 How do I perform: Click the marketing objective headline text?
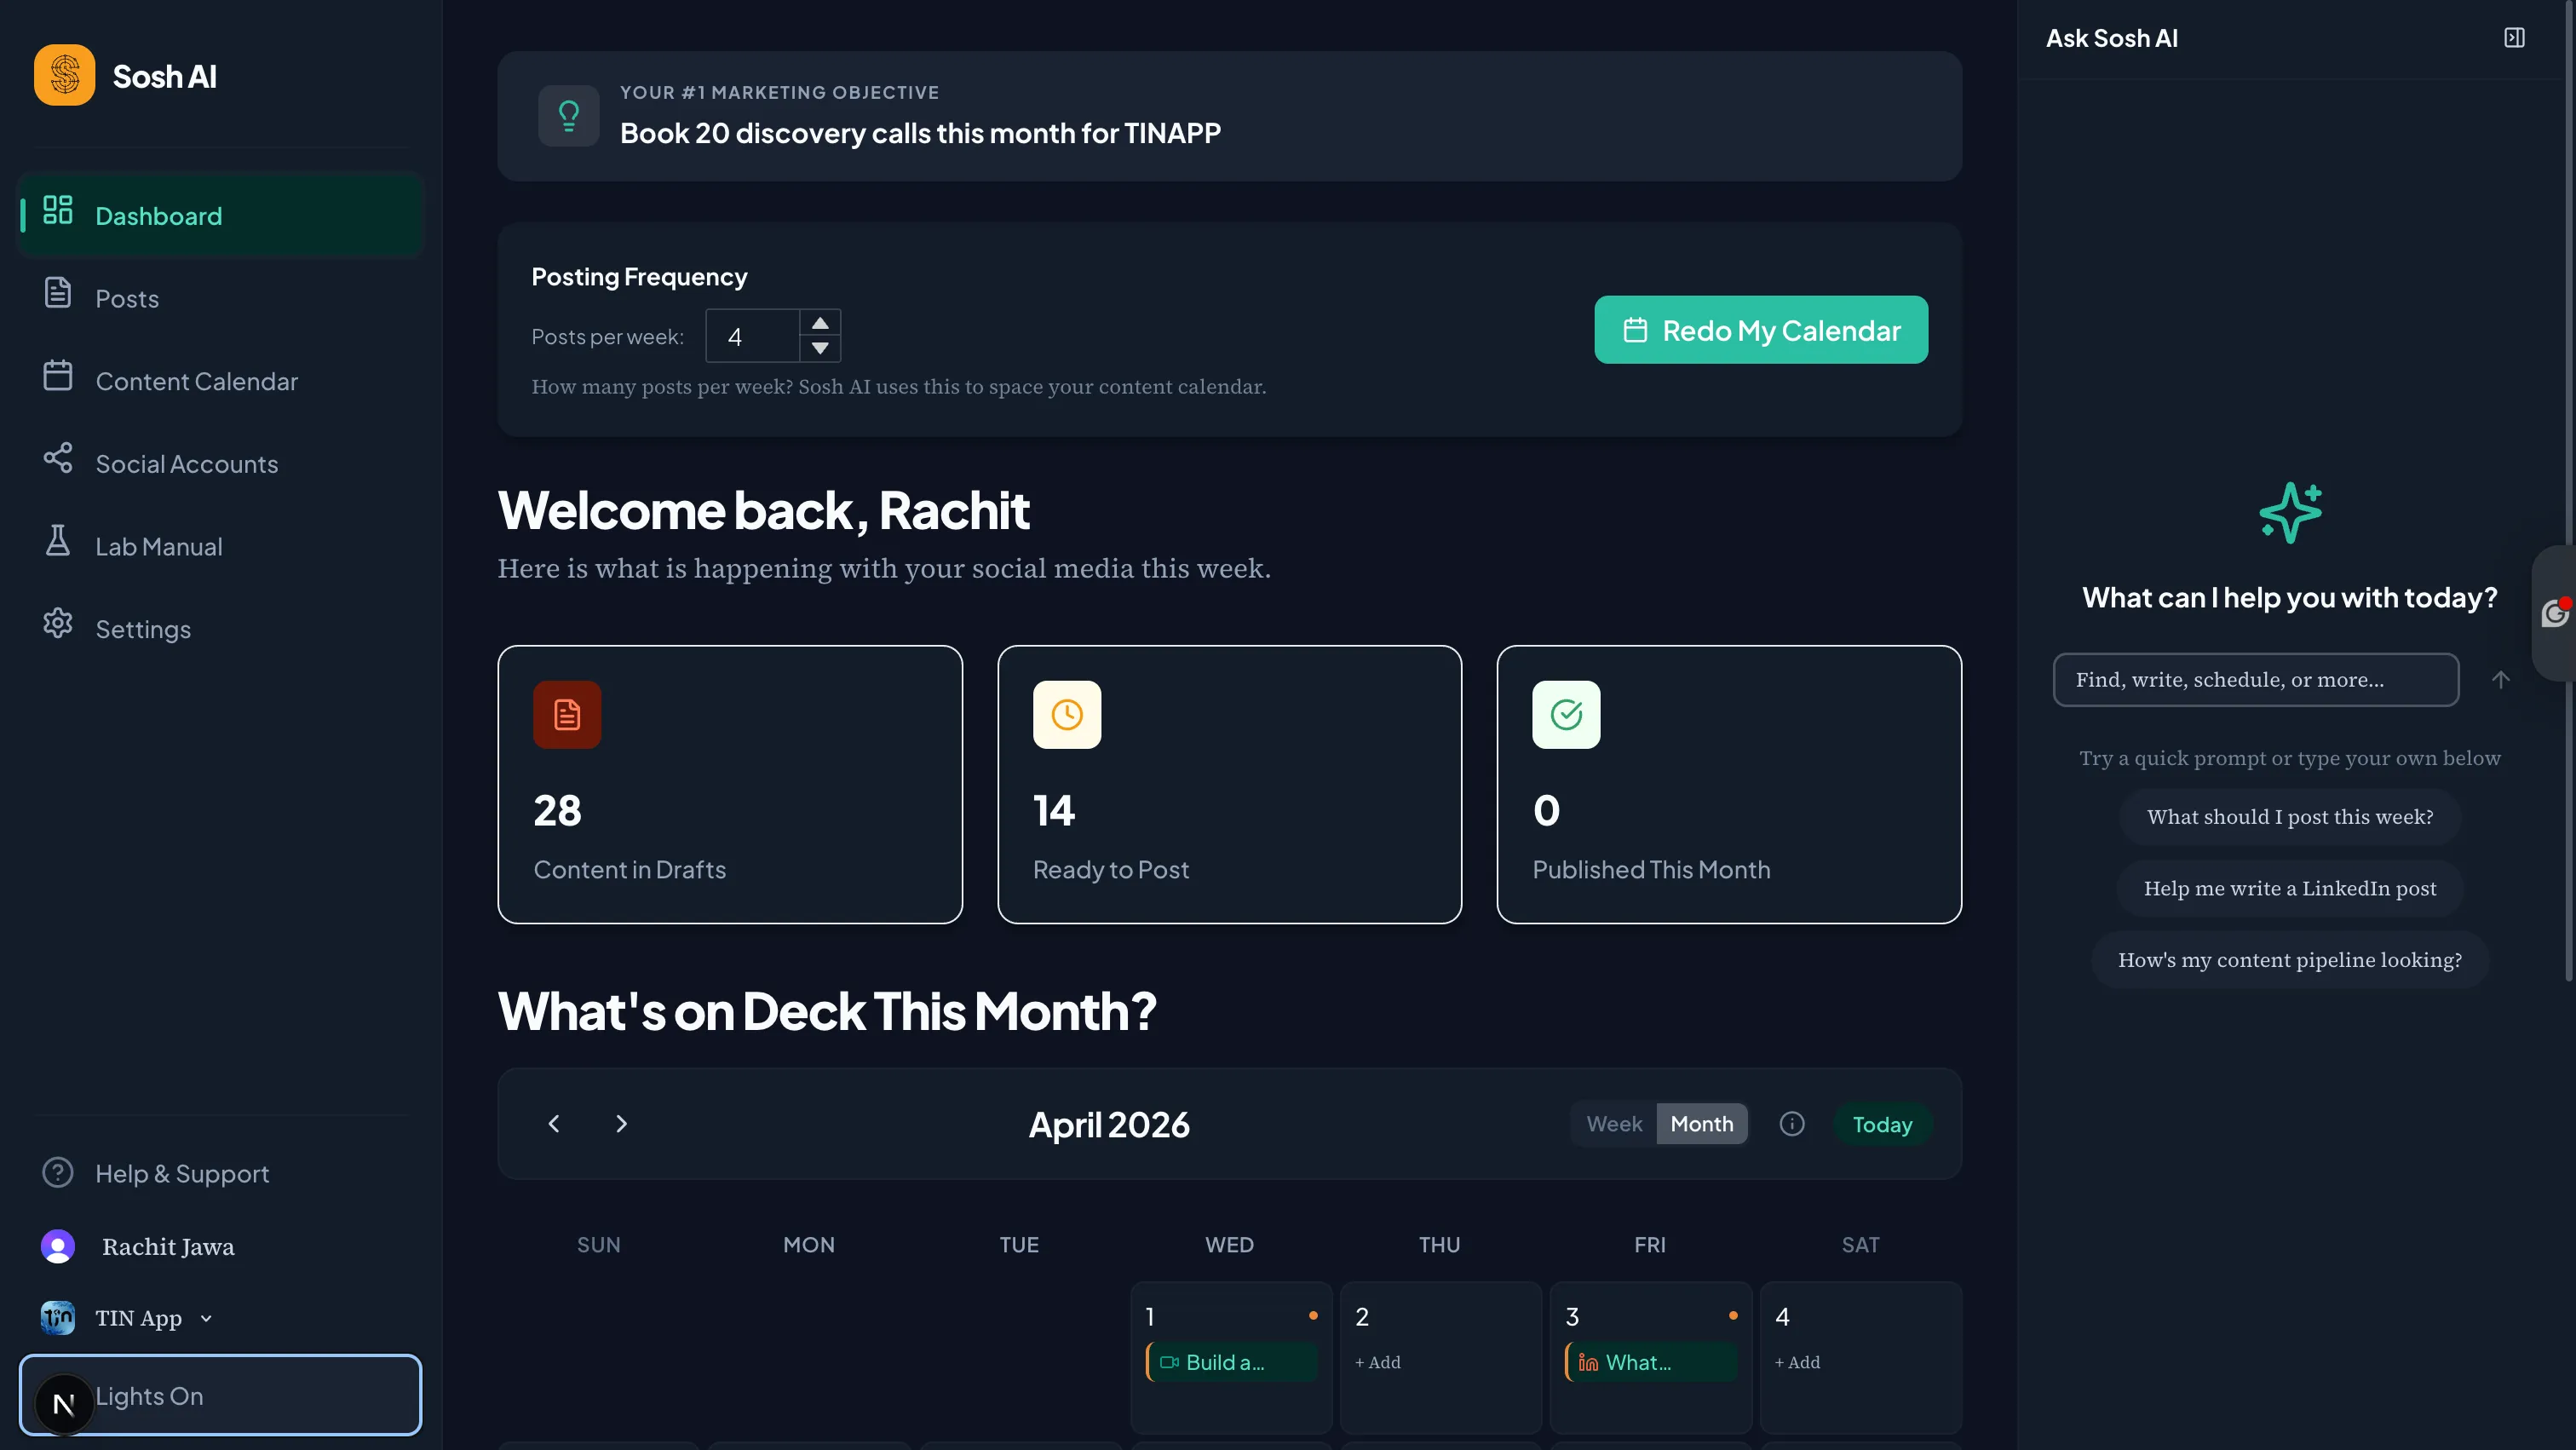(x=920, y=133)
